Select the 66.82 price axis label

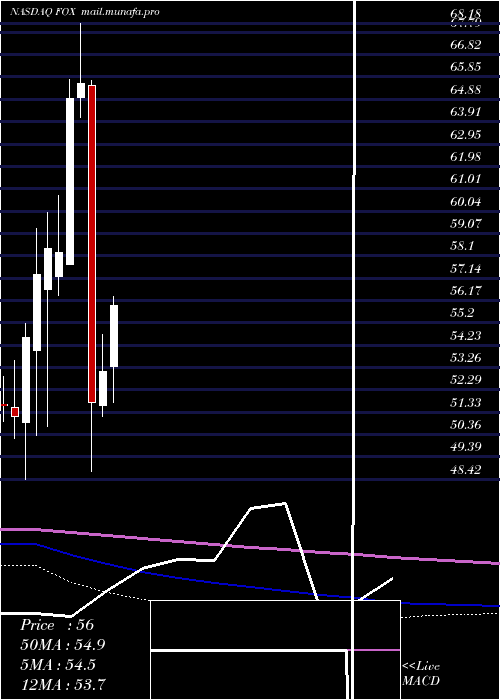[x=466, y=45]
